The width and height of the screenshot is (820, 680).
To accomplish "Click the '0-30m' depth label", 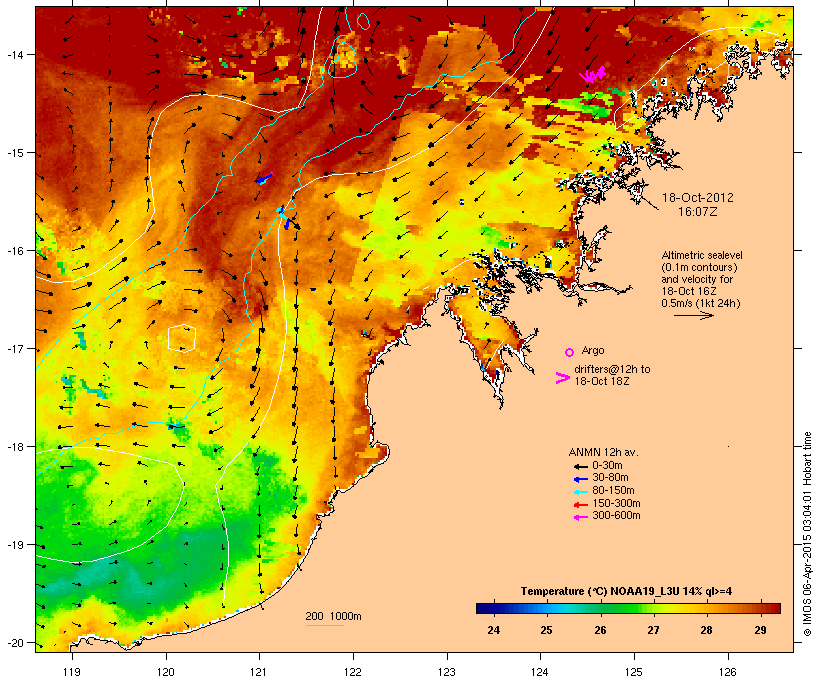I will click(607, 466).
